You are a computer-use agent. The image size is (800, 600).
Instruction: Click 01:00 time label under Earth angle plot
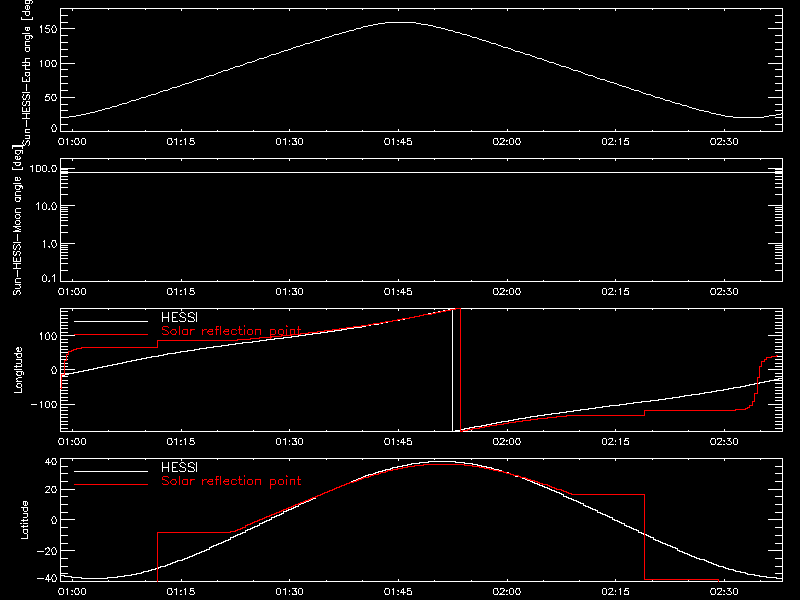click(72, 142)
